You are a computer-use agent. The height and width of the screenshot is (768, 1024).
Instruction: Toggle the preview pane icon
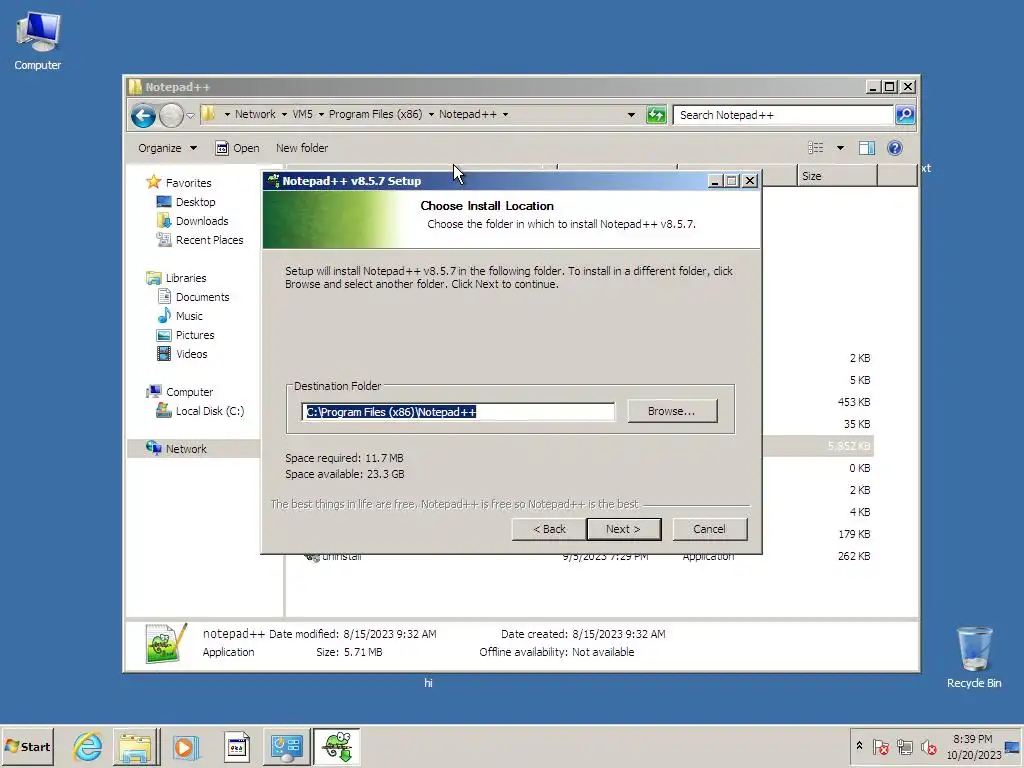[867, 148]
